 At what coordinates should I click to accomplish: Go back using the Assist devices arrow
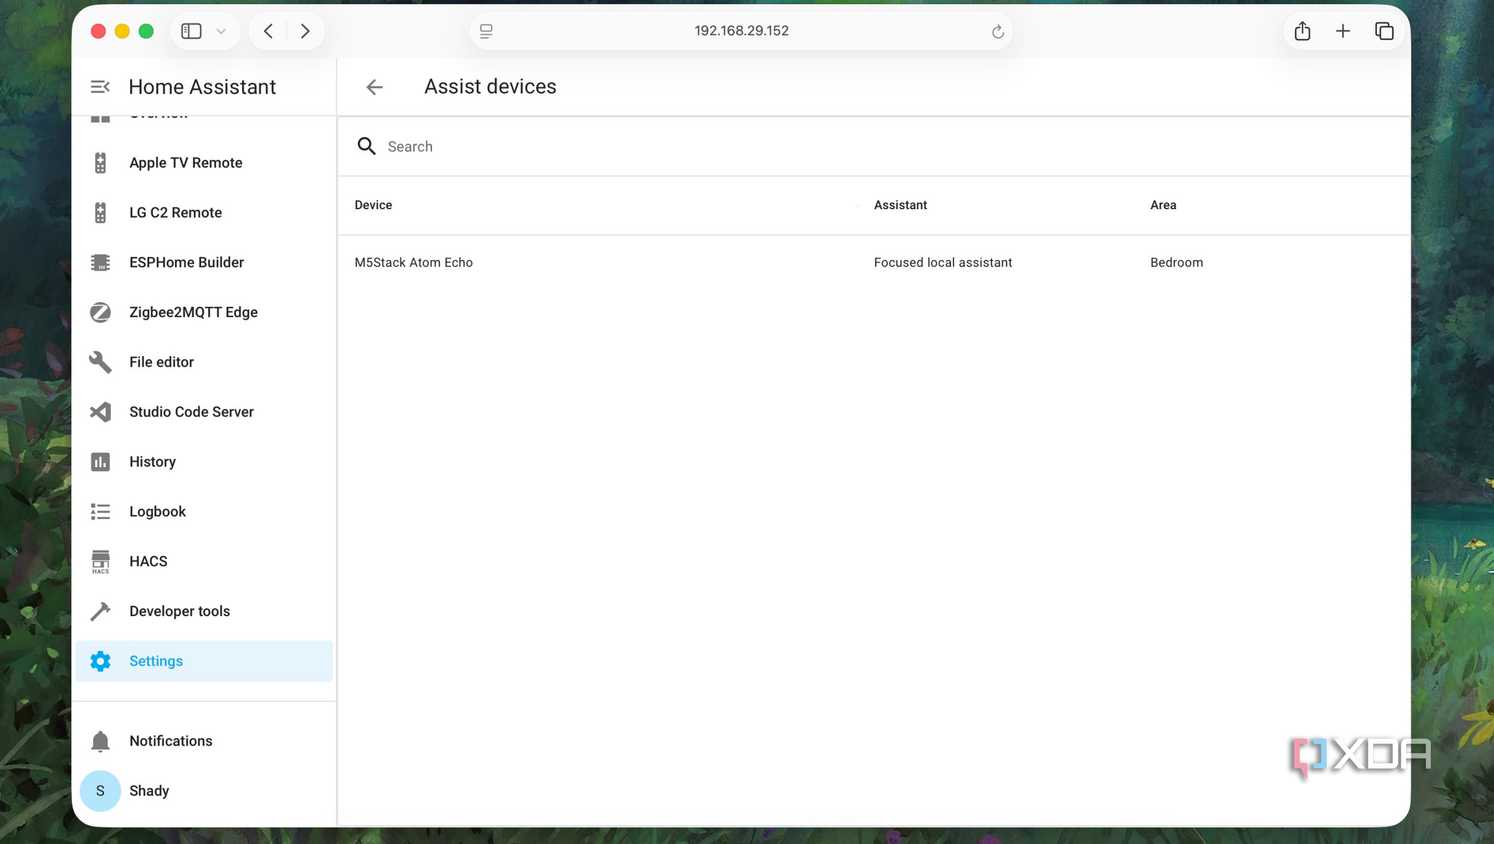pos(374,87)
